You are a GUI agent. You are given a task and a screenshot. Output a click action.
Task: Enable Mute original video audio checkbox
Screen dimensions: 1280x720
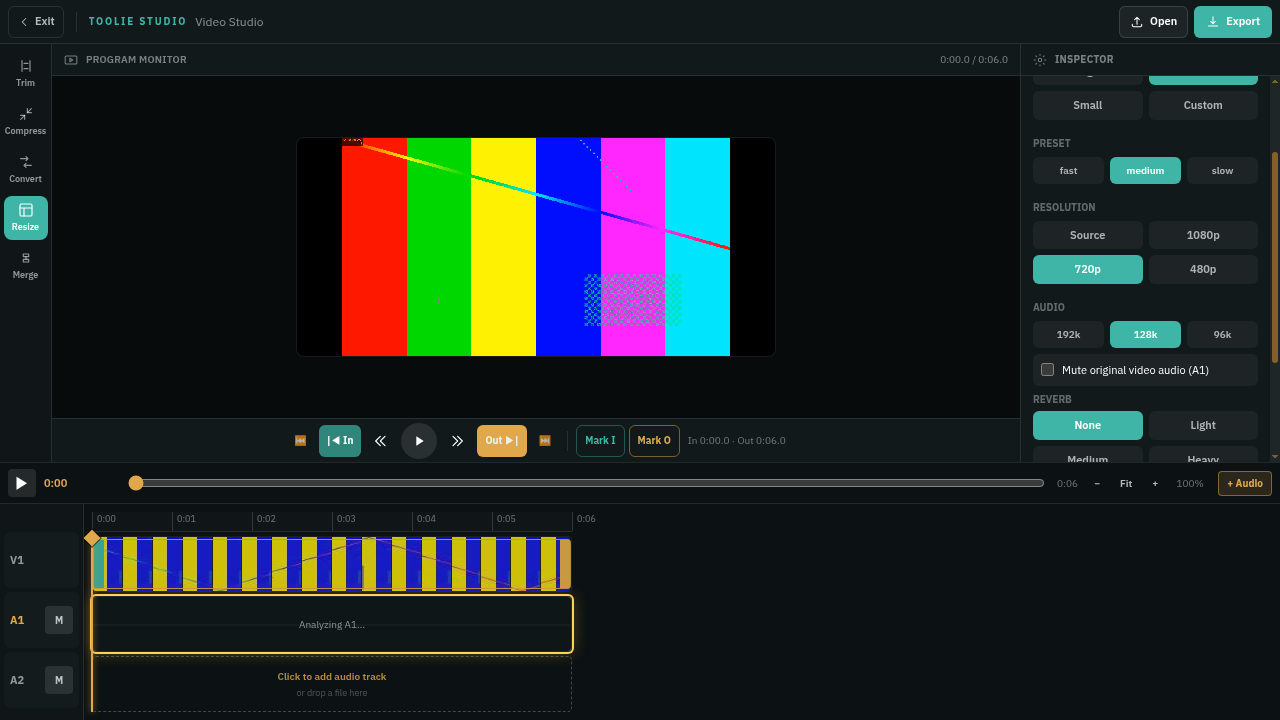(1048, 370)
